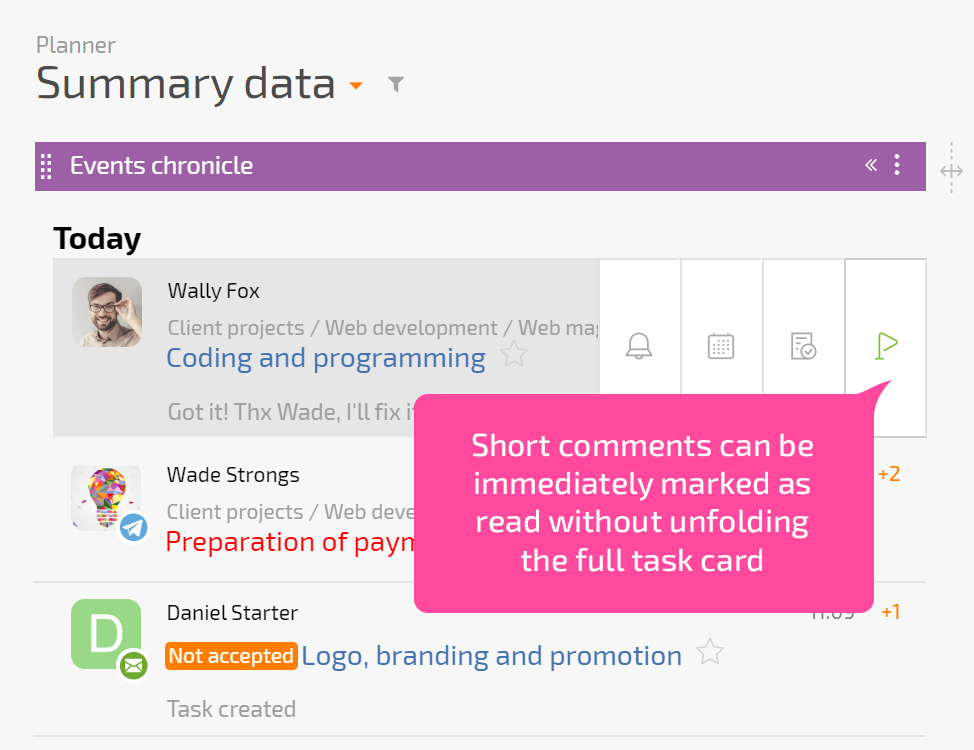Click the drag handle dots on Events chronicle
This screenshot has width=974, height=750.
[46, 166]
